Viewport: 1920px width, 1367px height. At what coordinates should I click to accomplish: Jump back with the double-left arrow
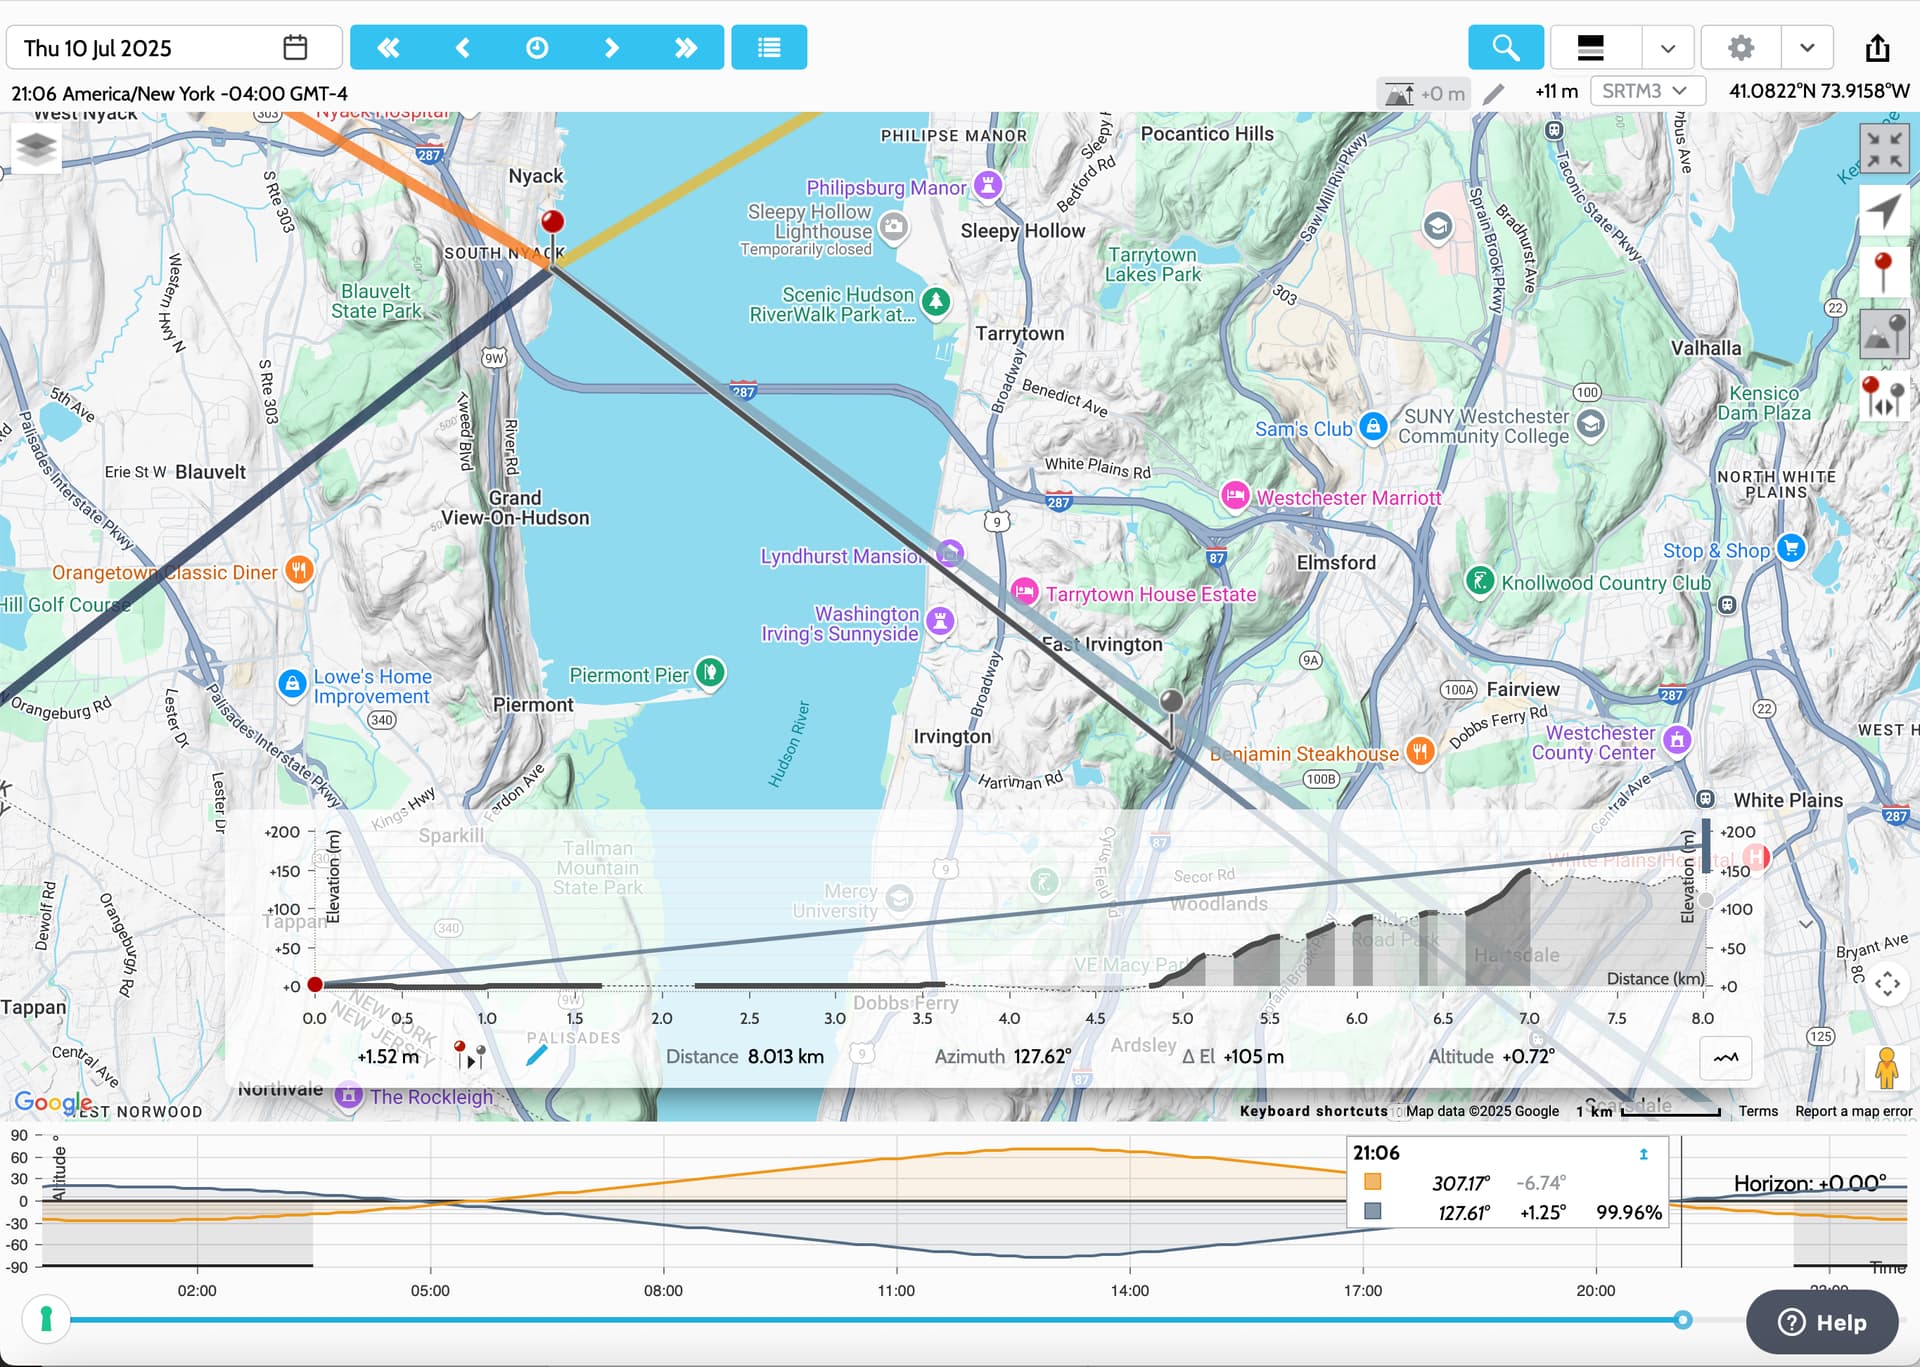[x=388, y=47]
